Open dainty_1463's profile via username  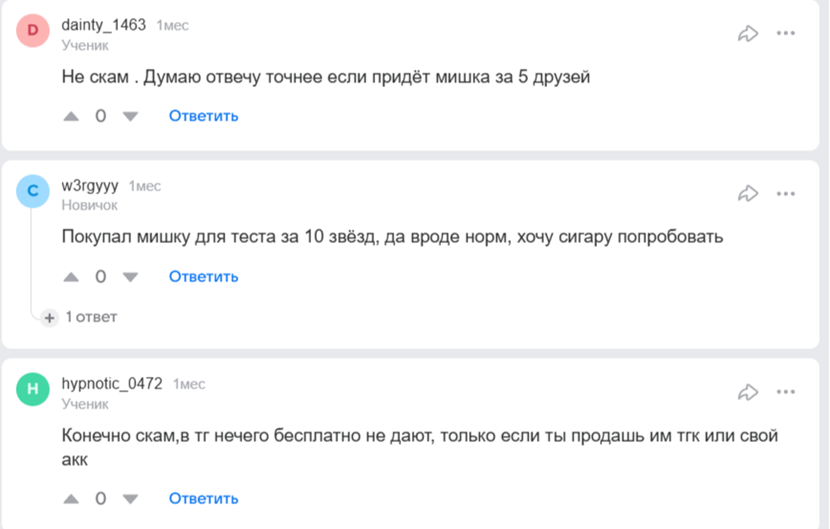tap(104, 25)
